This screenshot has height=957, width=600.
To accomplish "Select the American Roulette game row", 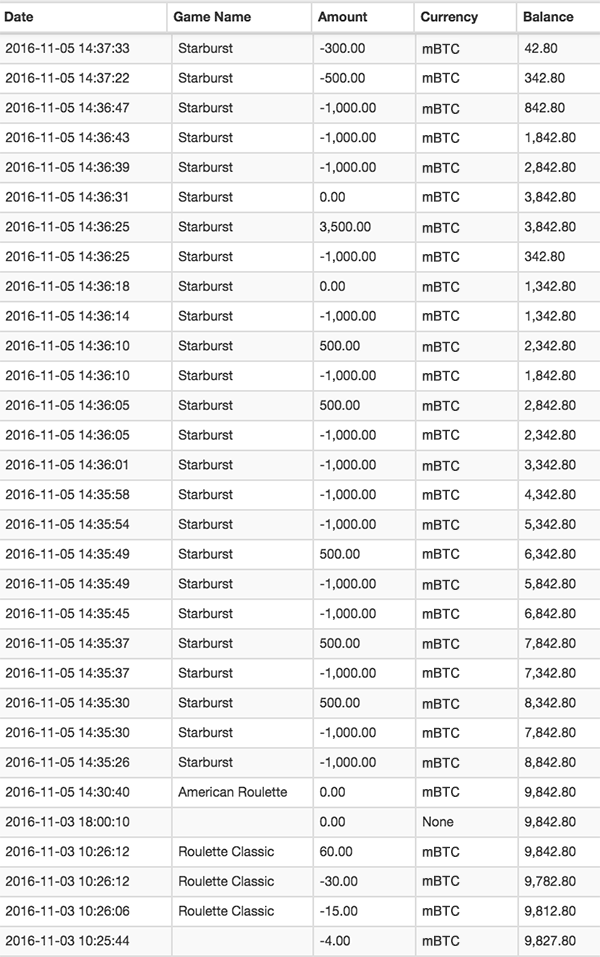I will tap(300, 792).
